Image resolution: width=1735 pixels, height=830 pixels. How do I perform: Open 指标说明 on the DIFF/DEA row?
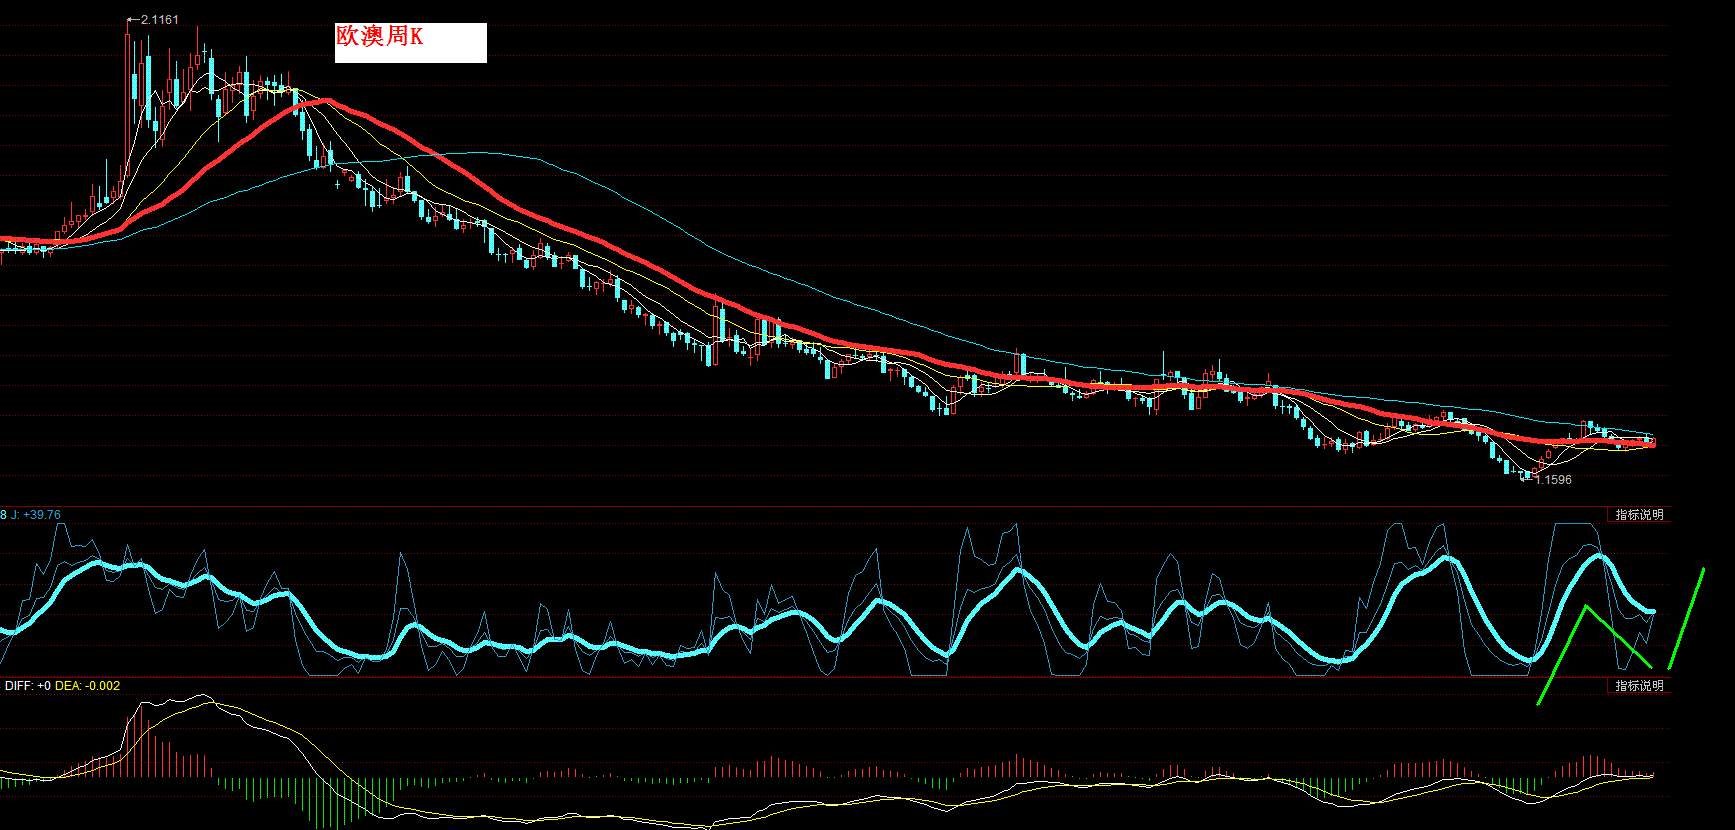[x=1639, y=686]
